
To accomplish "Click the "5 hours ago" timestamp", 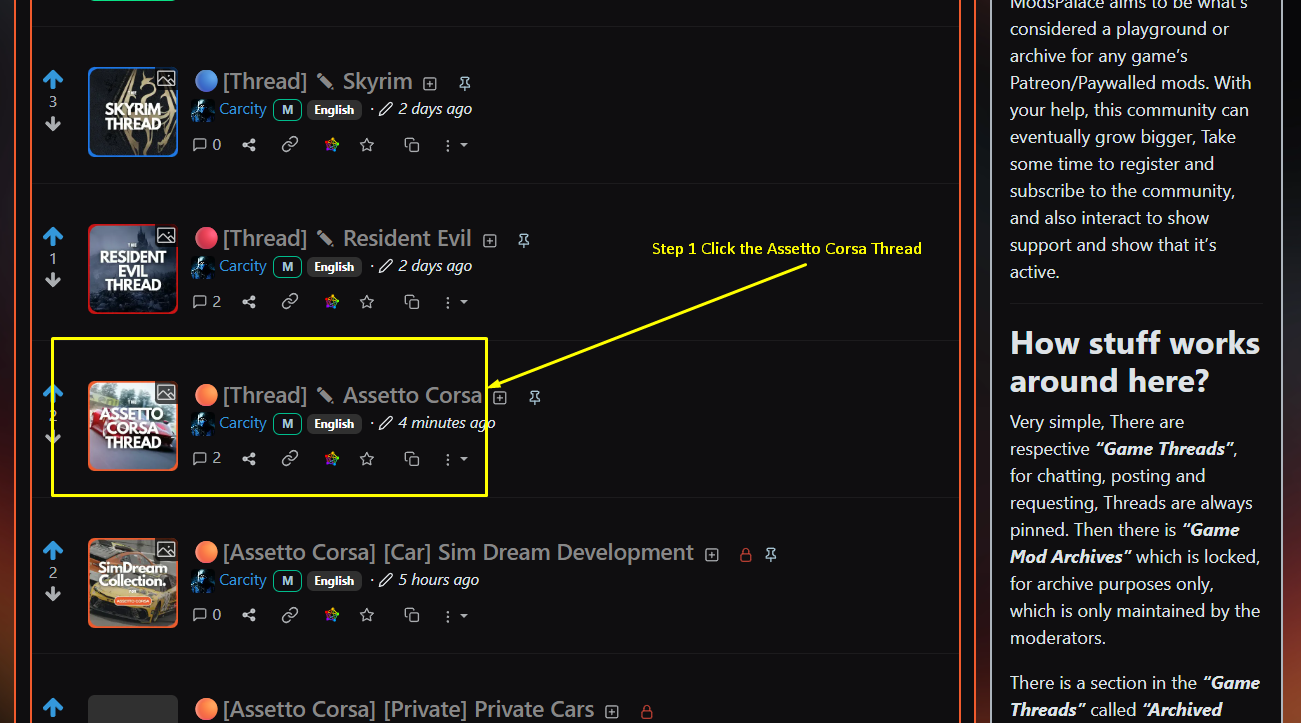I will click(438, 580).
